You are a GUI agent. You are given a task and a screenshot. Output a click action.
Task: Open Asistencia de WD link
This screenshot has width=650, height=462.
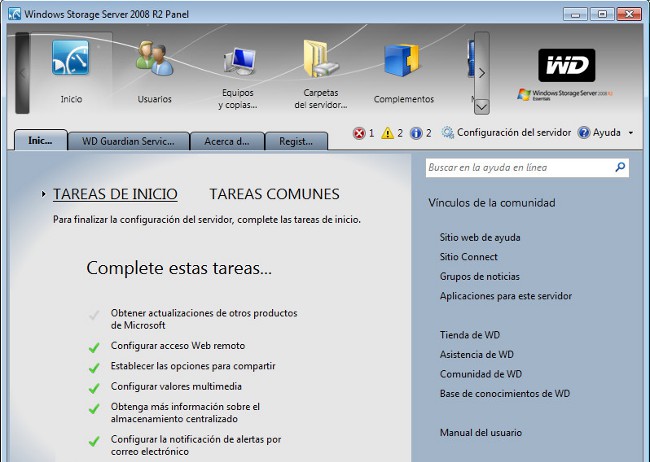tap(476, 354)
